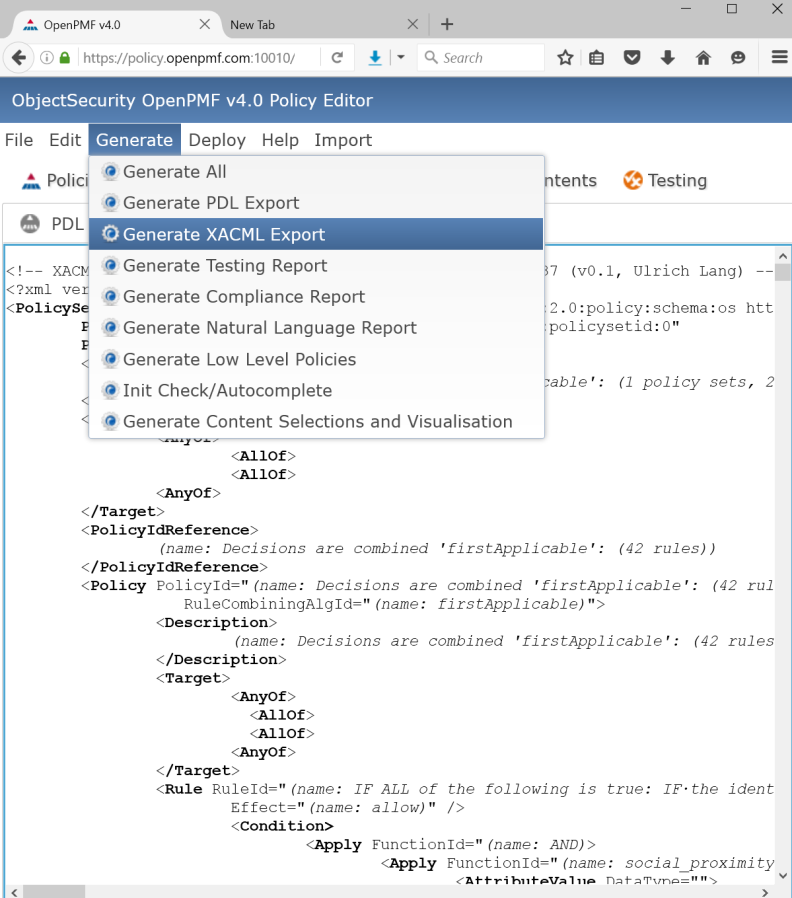
Task: Click the horizontal scrollbar left arrow
Action: (x=15, y=892)
